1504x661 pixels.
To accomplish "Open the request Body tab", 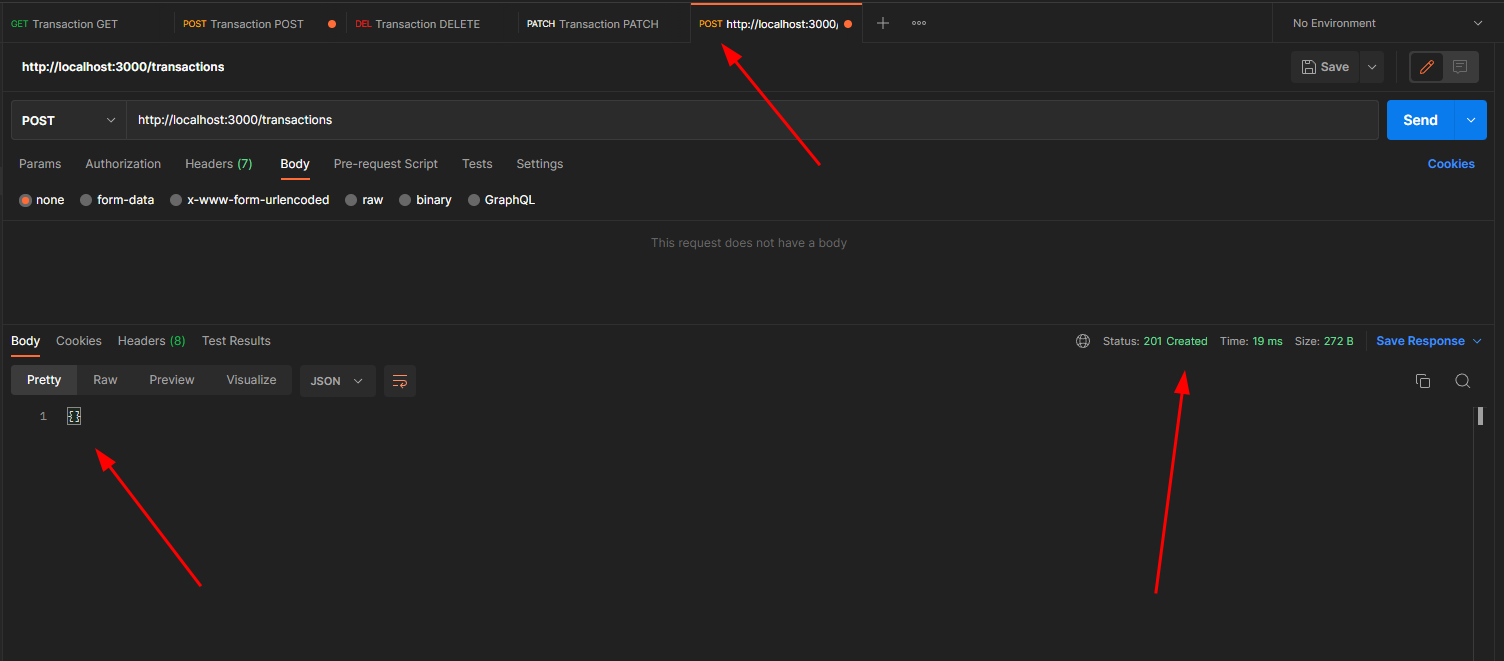I will coord(295,164).
